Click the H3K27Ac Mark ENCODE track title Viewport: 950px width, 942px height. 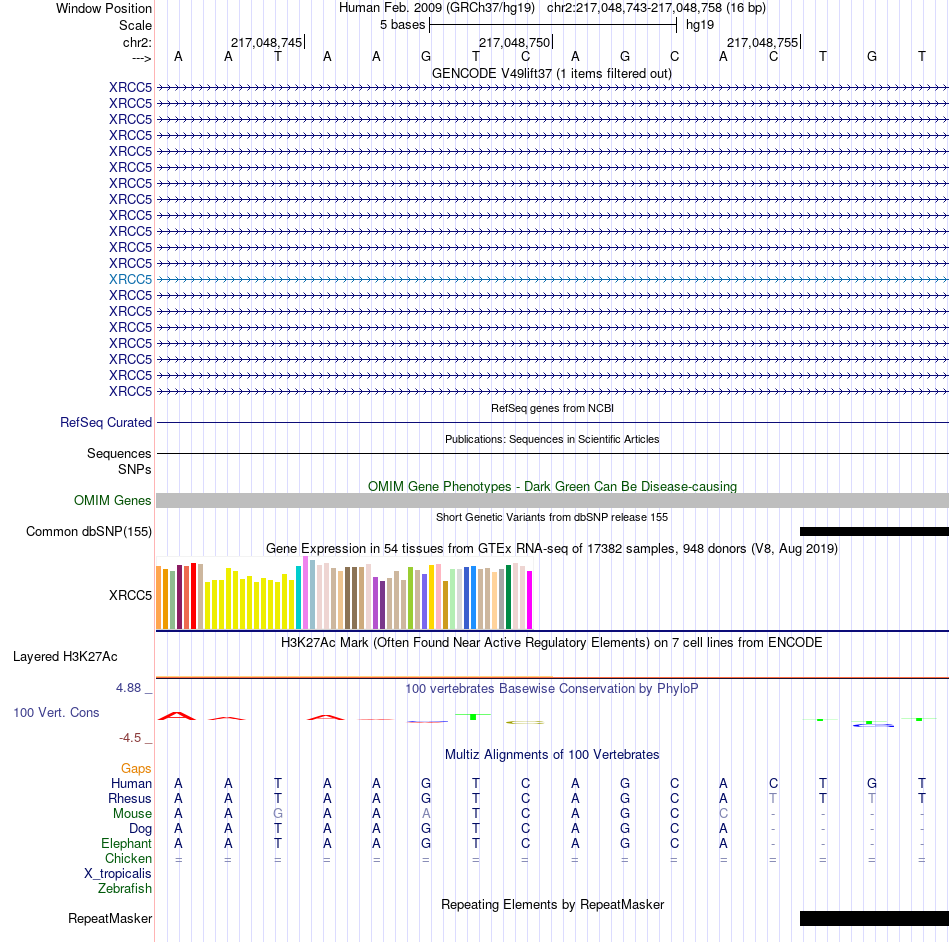[x=552, y=643]
